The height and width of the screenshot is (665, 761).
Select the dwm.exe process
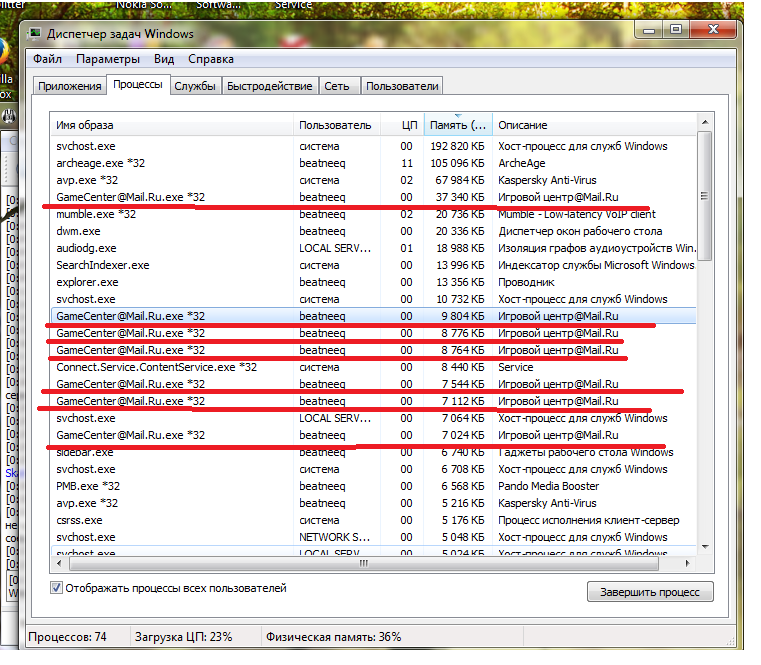point(374,231)
